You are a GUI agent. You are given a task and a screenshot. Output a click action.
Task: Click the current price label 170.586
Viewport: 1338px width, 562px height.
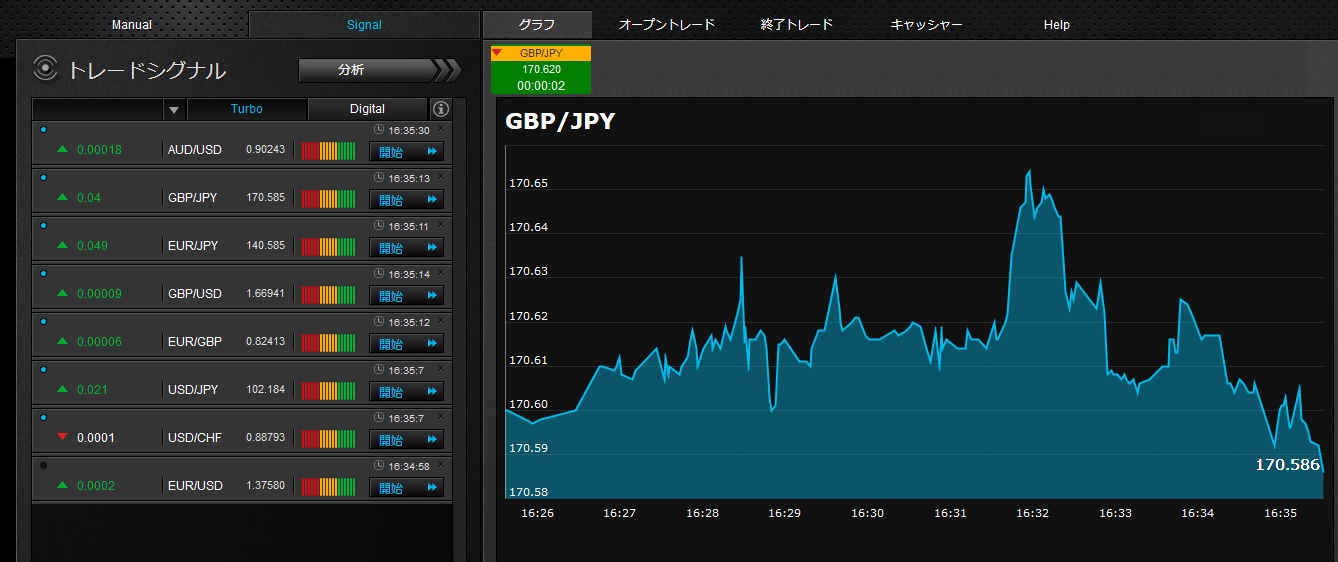(1288, 465)
